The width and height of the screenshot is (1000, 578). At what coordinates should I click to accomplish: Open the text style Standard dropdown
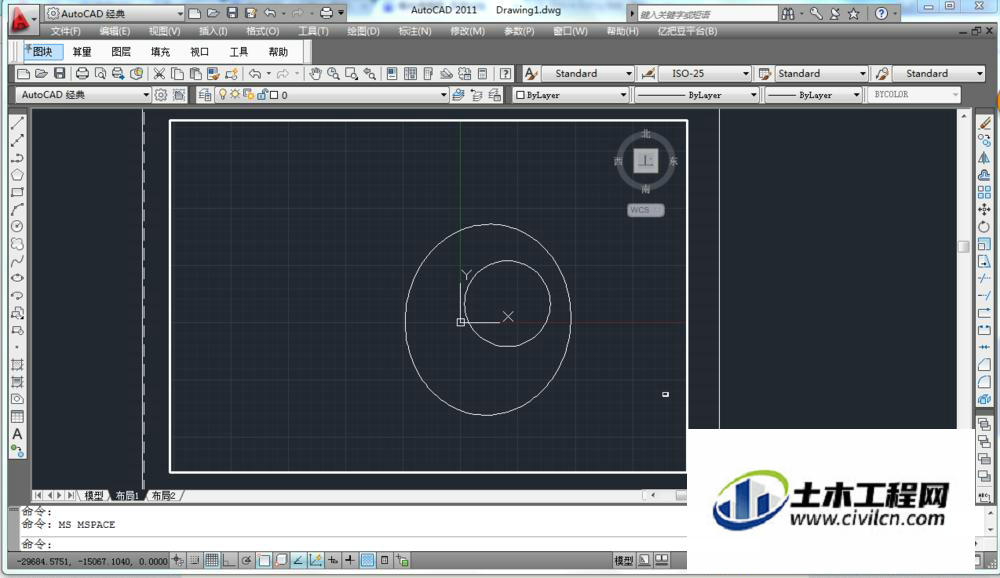[x=588, y=74]
